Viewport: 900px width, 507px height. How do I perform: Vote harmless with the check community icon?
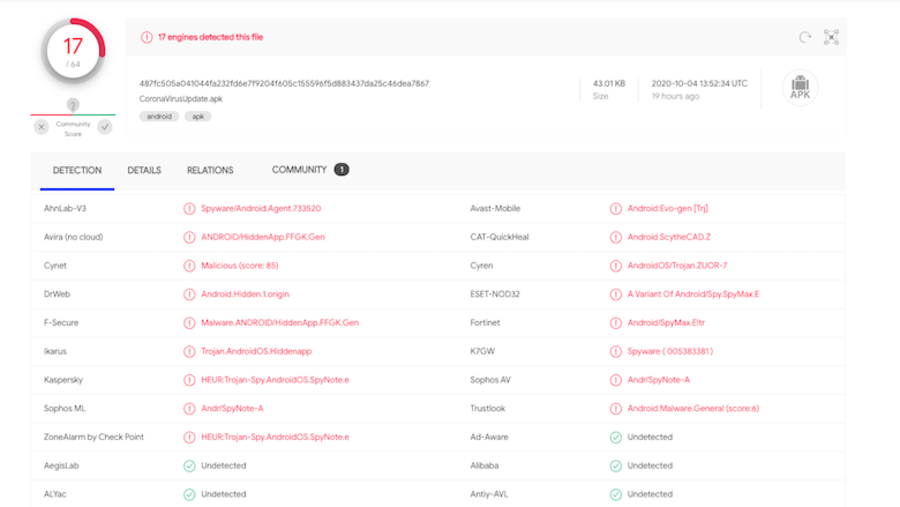104,127
